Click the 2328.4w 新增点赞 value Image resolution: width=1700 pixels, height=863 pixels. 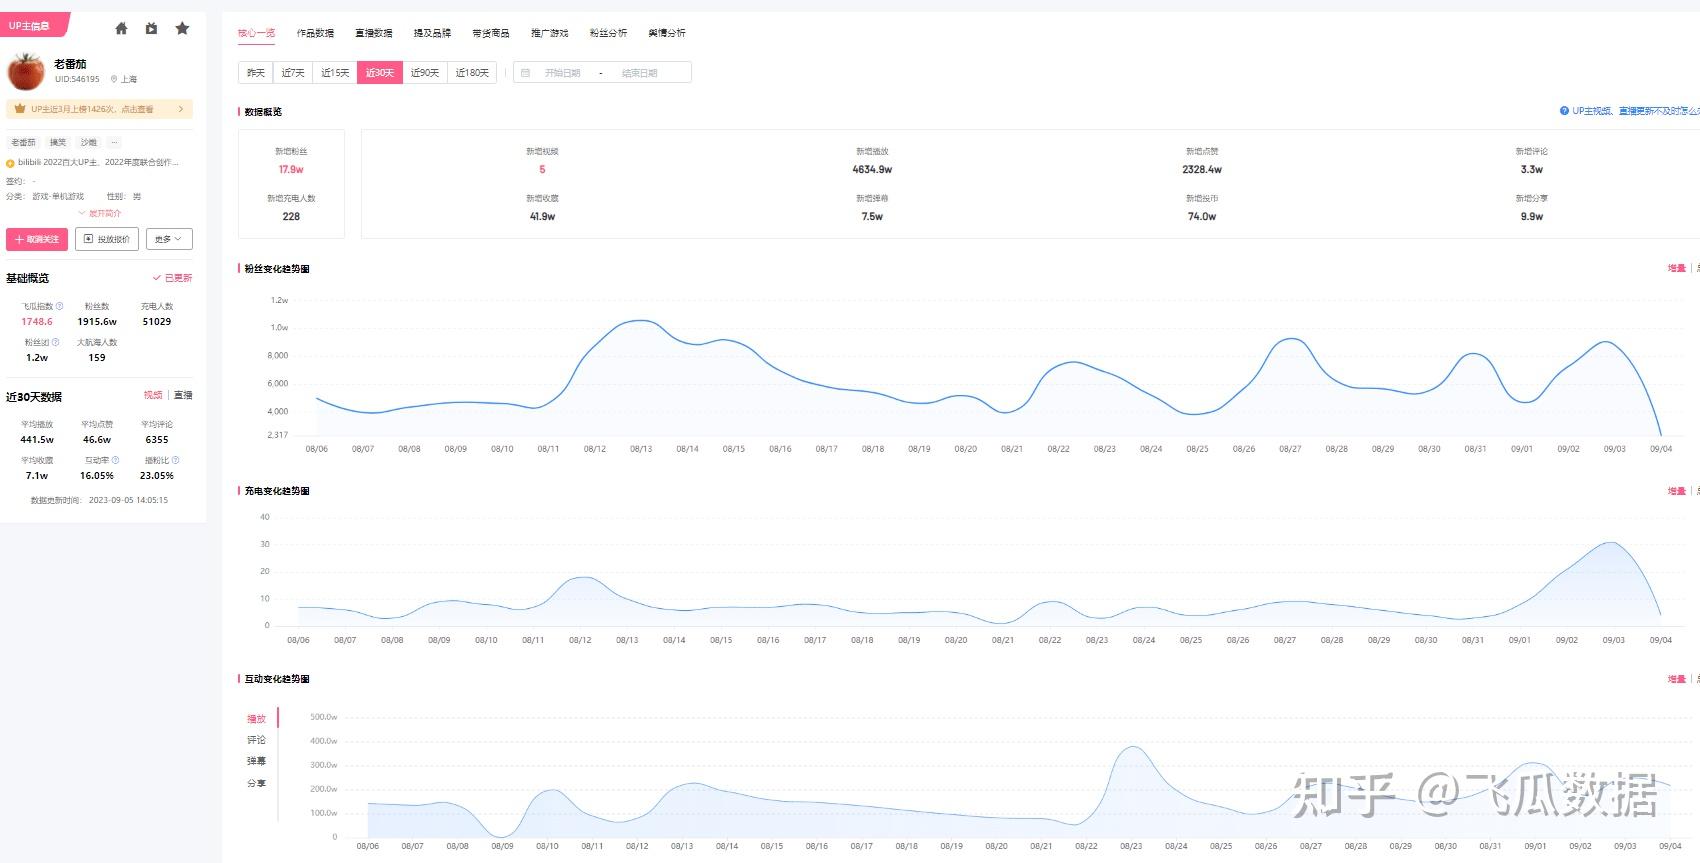(1202, 170)
